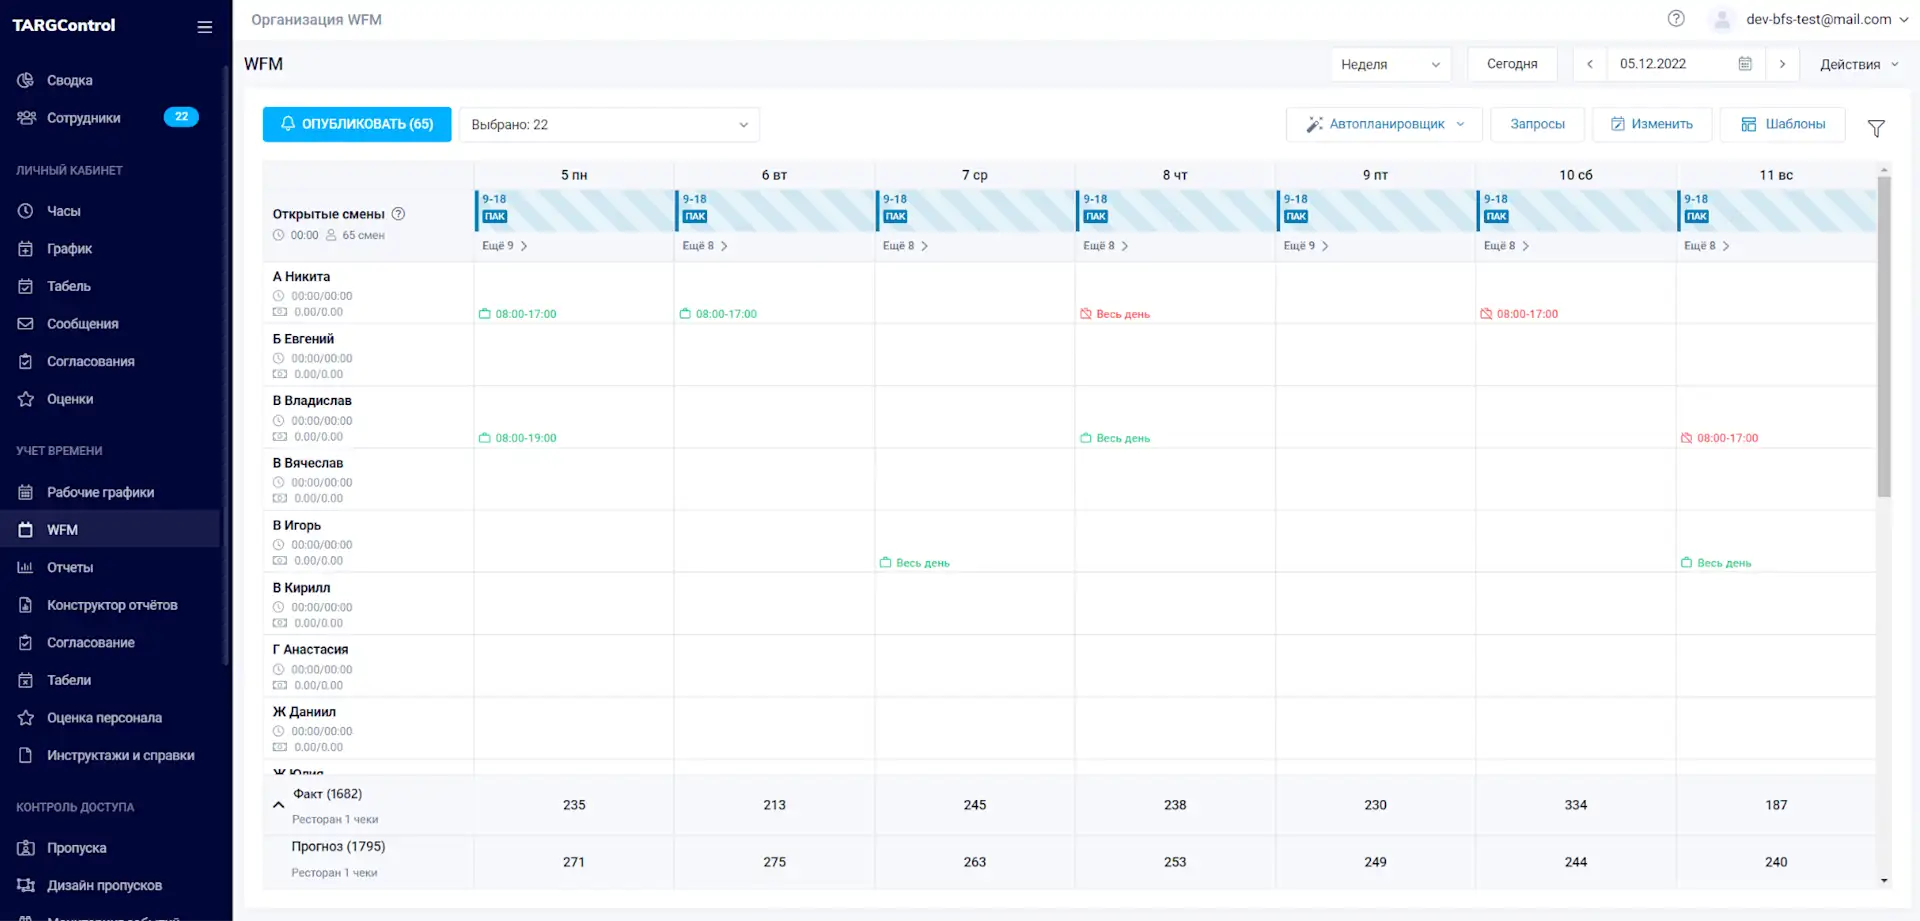Click the 22 employees count badge
Viewport: 1920px width, 921px height.
click(x=181, y=117)
